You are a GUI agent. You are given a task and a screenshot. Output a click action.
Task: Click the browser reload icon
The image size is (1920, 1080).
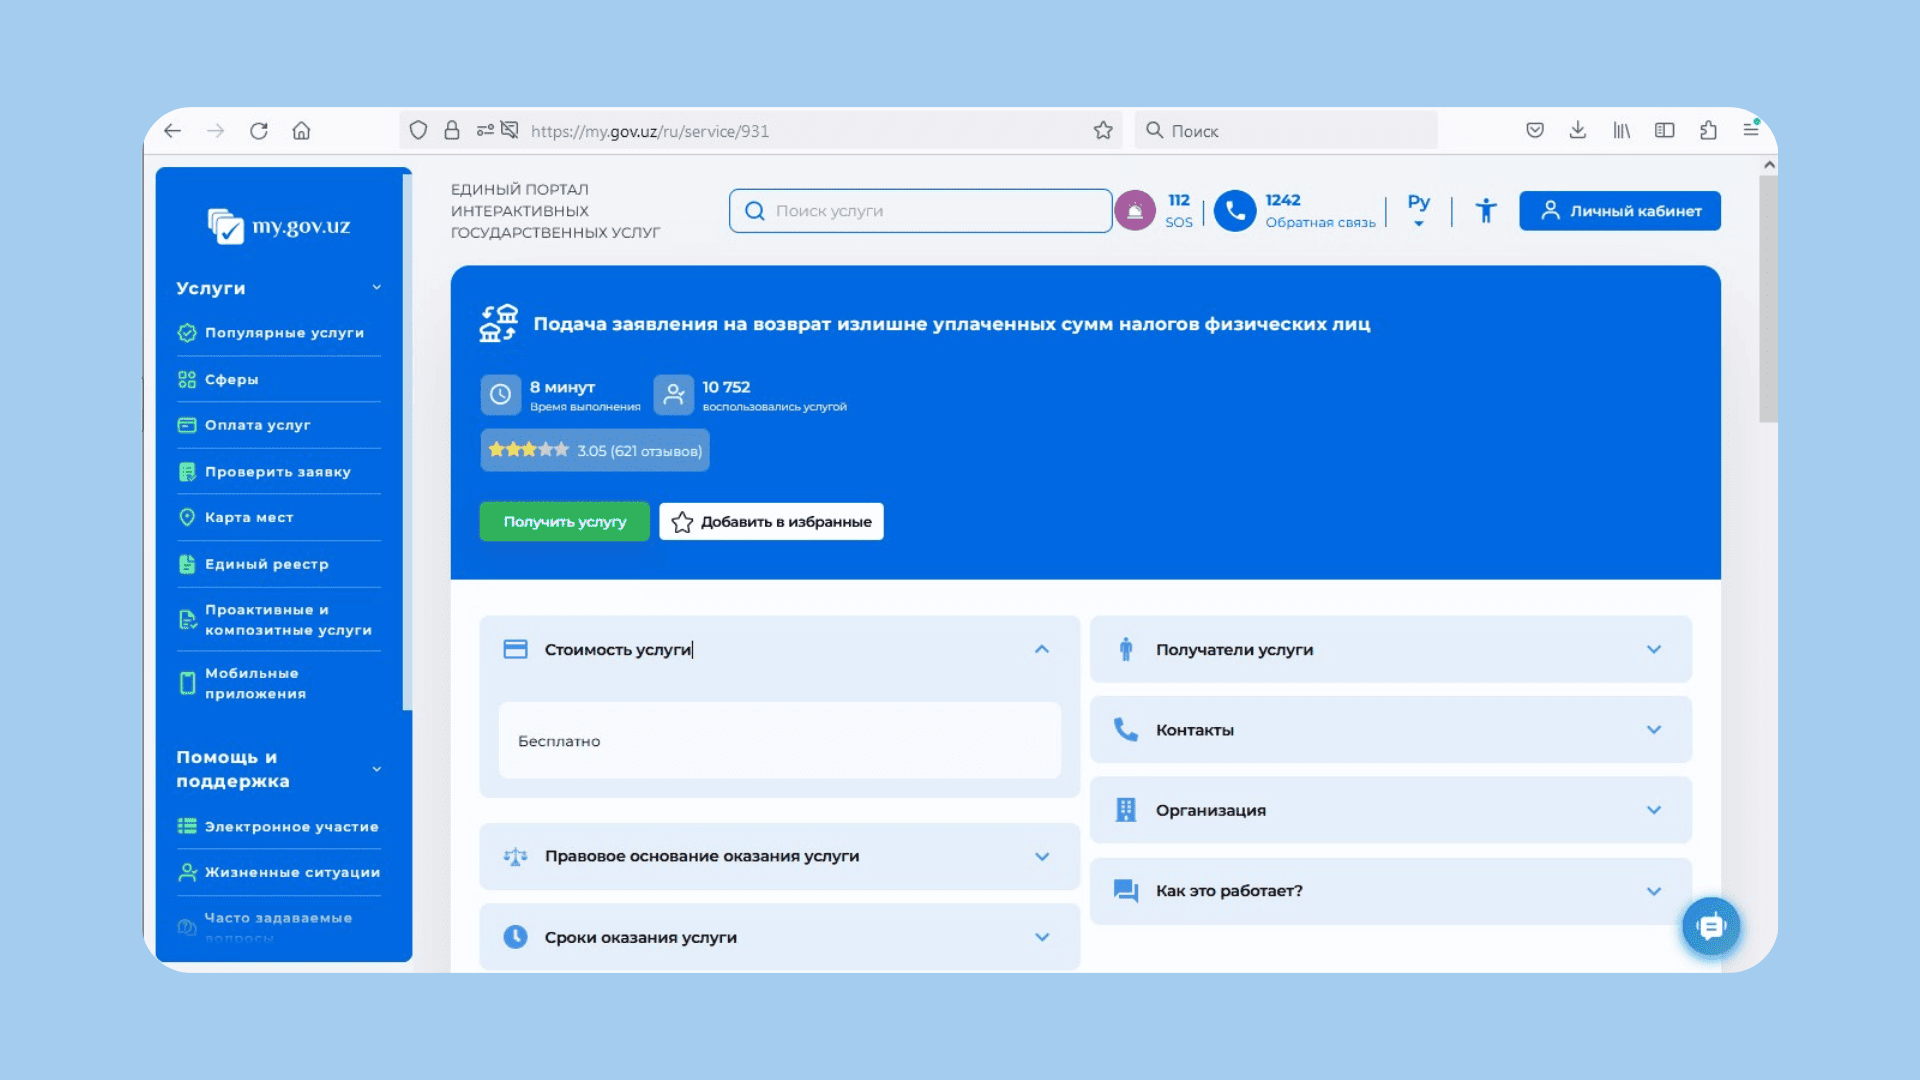point(259,131)
